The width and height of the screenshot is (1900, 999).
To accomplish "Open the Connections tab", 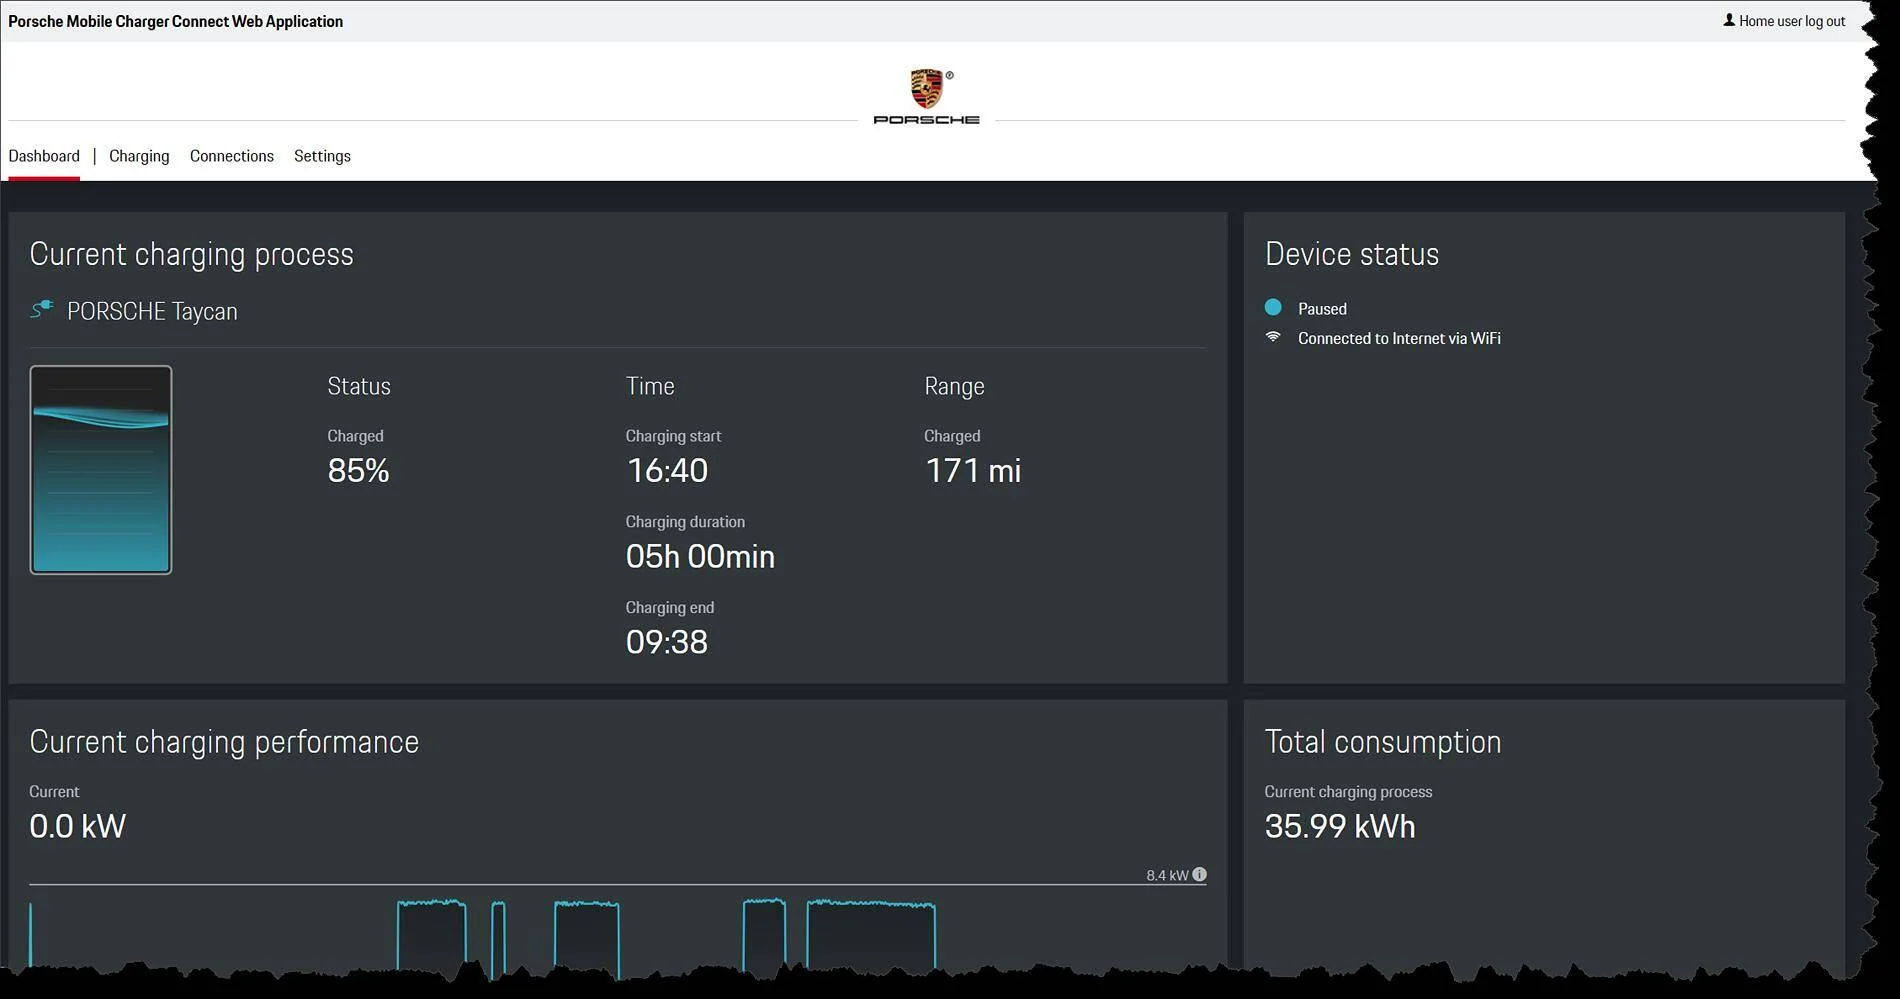I will (232, 156).
